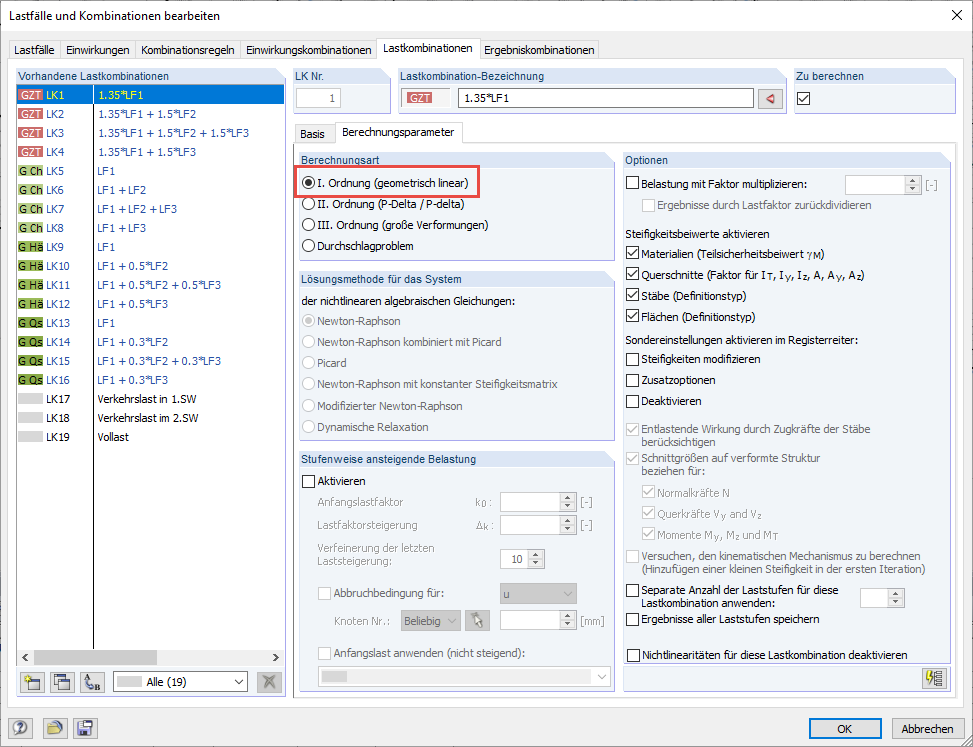Select III. Ordnung (große Verformungen)
Viewport: 973px width, 747px height.
395,225
